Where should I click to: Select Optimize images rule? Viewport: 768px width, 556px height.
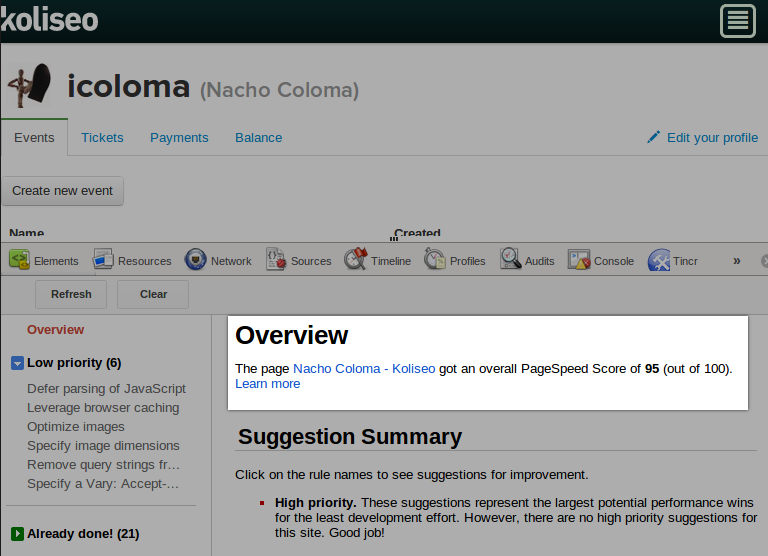[x=76, y=427]
